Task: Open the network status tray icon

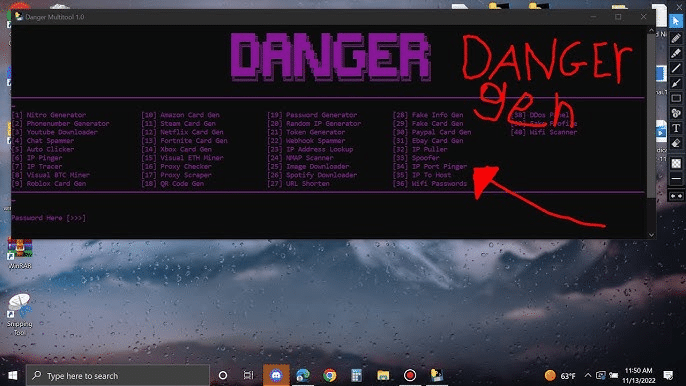Action: (601, 375)
